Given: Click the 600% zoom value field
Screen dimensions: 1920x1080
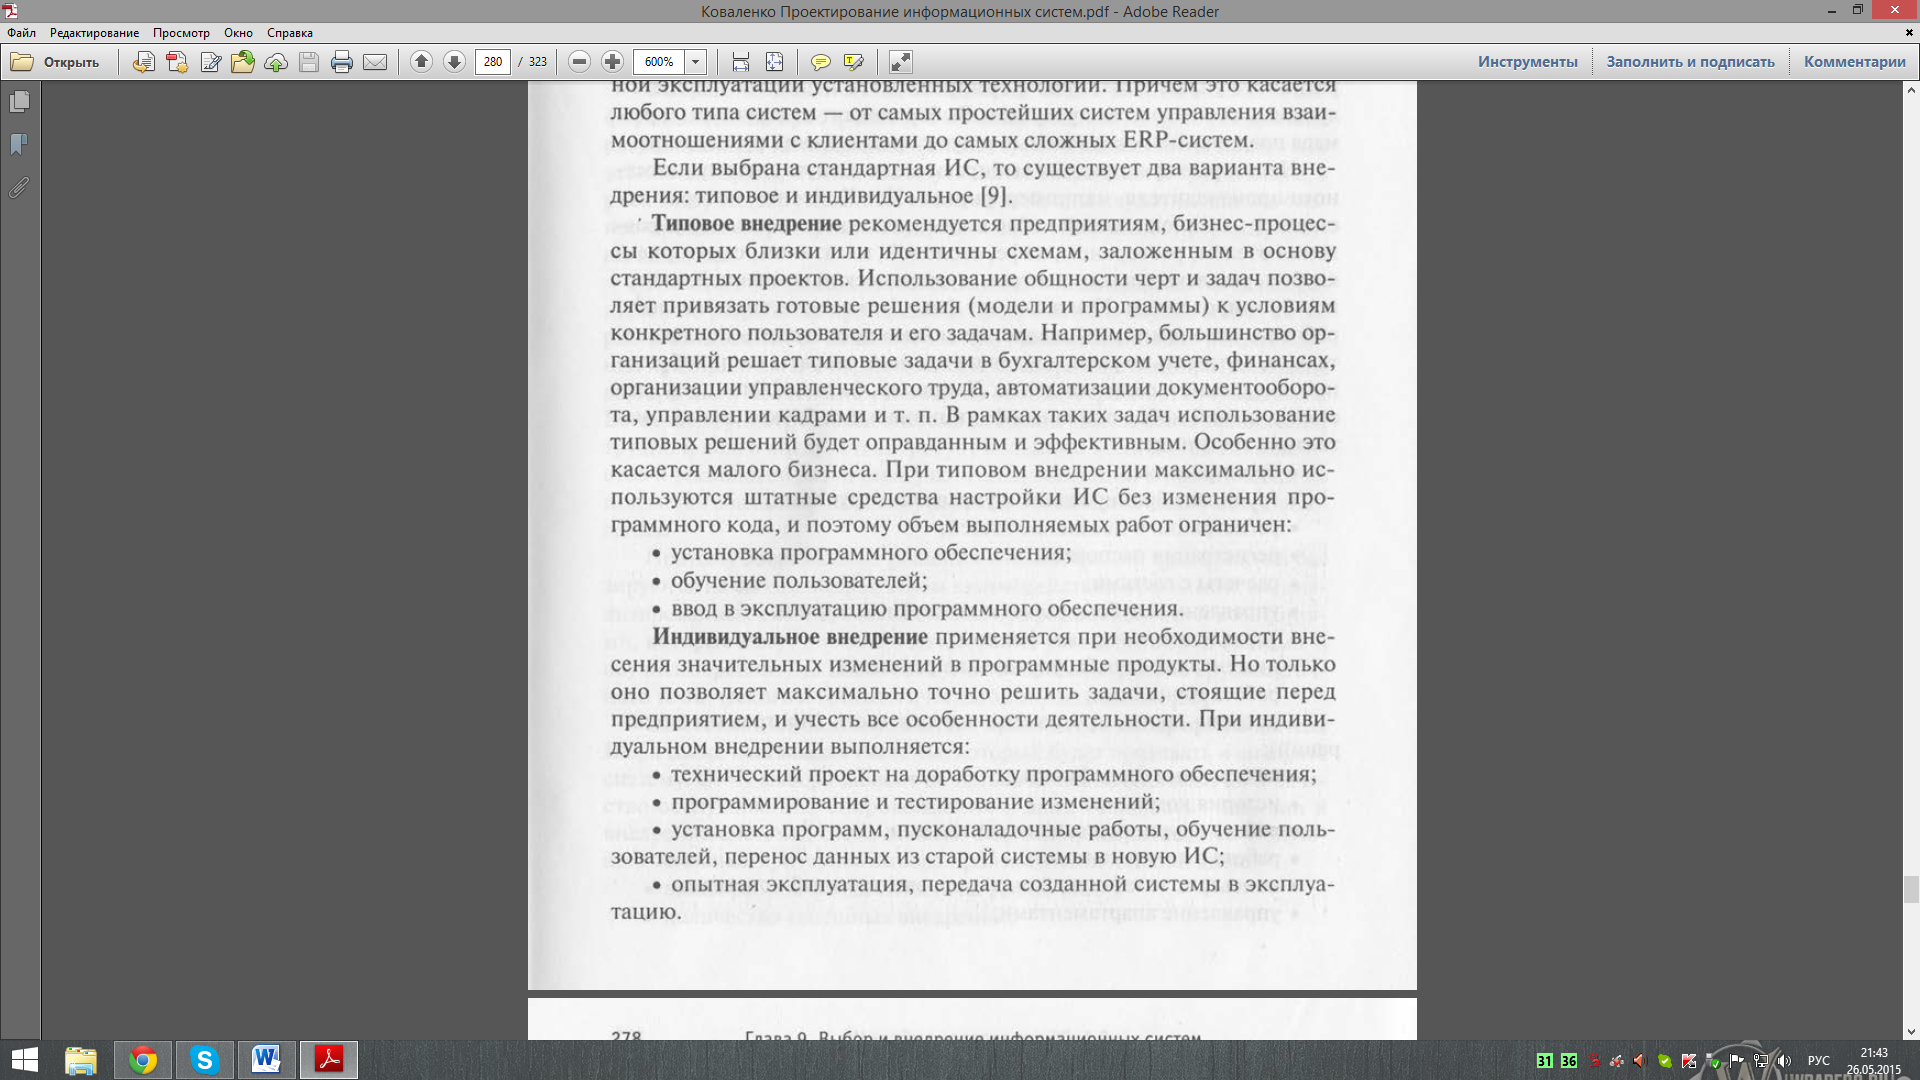Looking at the screenshot, I should 659,62.
